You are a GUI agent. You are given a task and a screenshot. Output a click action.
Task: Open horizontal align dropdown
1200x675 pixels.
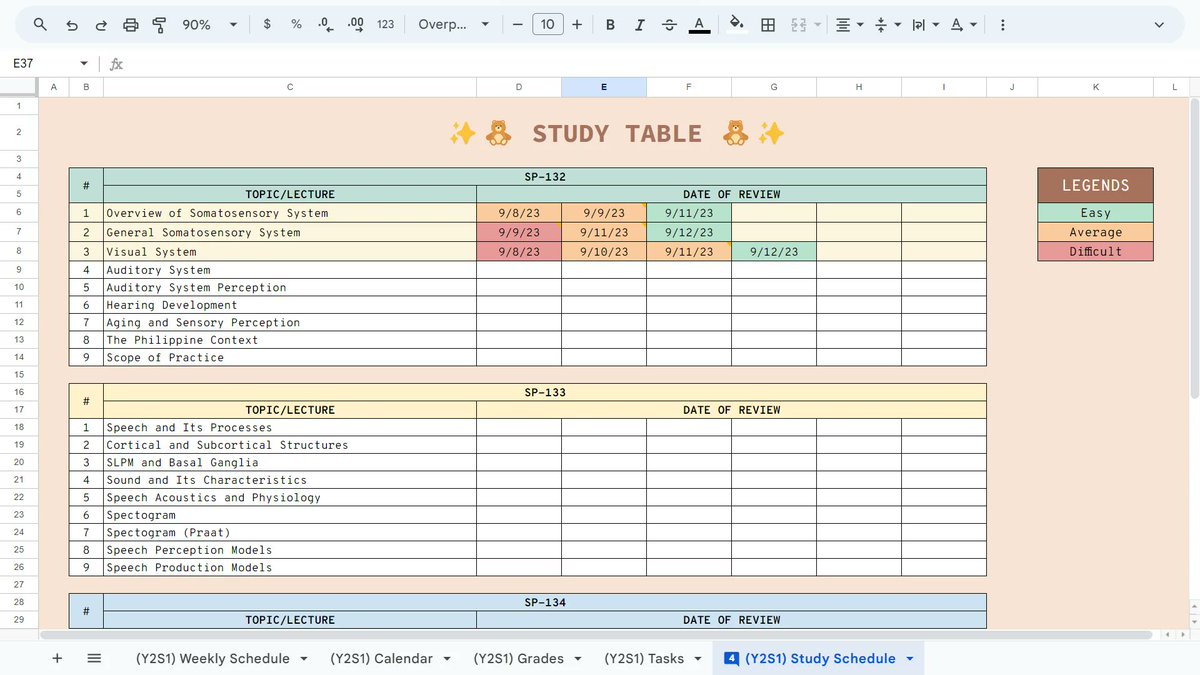point(849,24)
